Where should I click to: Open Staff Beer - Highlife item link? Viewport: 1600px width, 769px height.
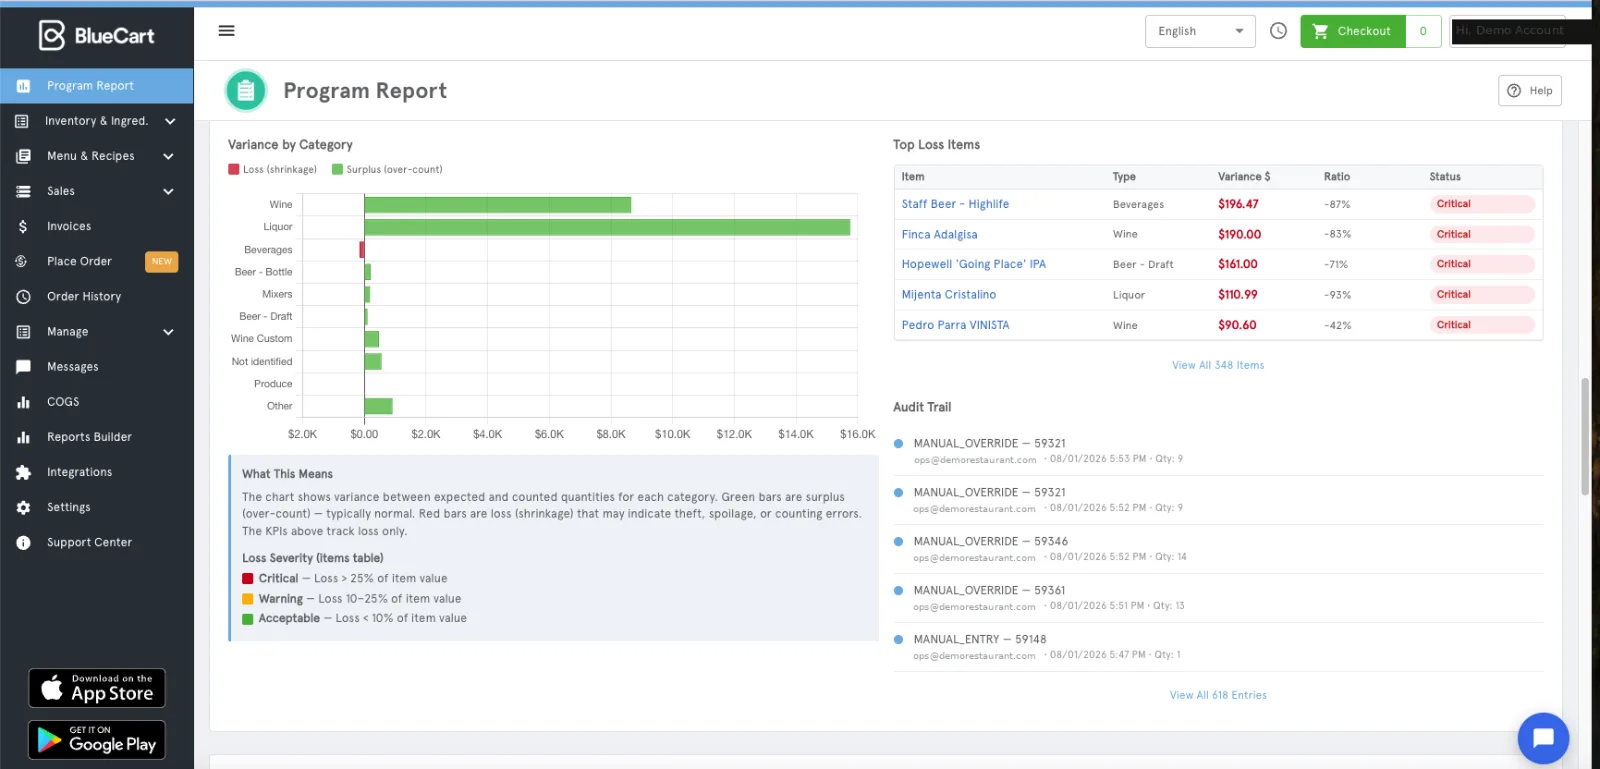click(955, 204)
